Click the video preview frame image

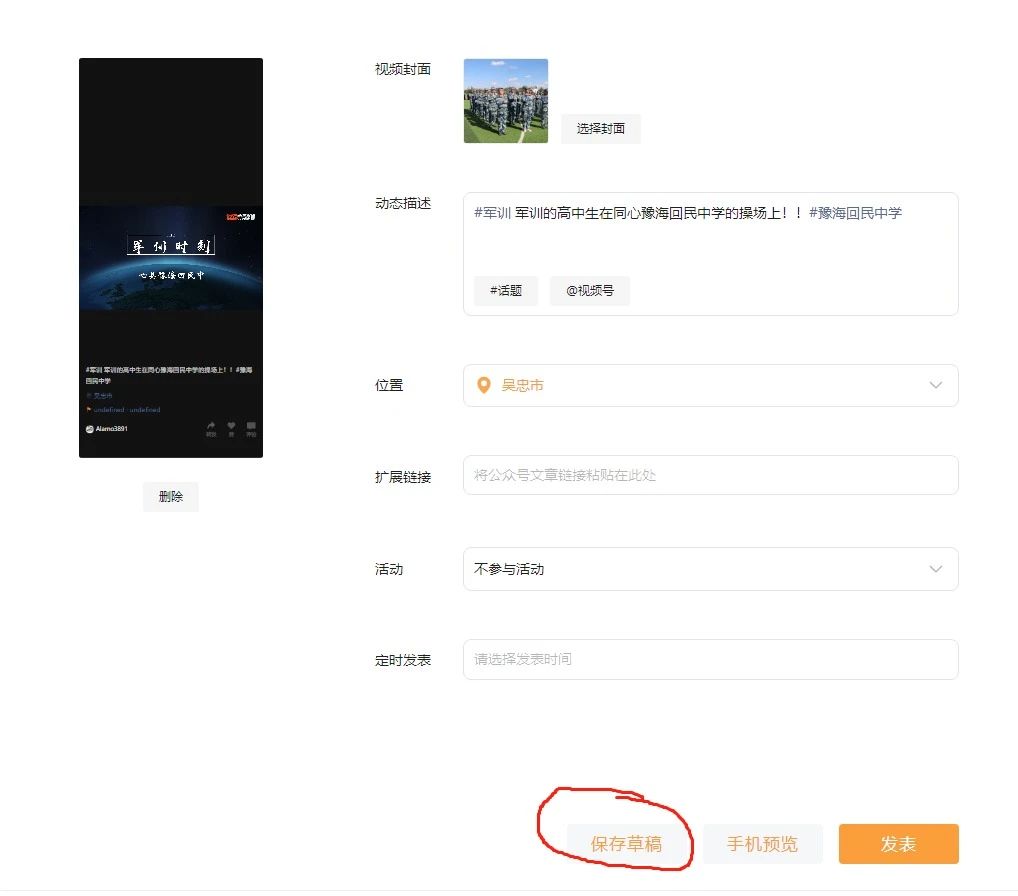[171, 258]
